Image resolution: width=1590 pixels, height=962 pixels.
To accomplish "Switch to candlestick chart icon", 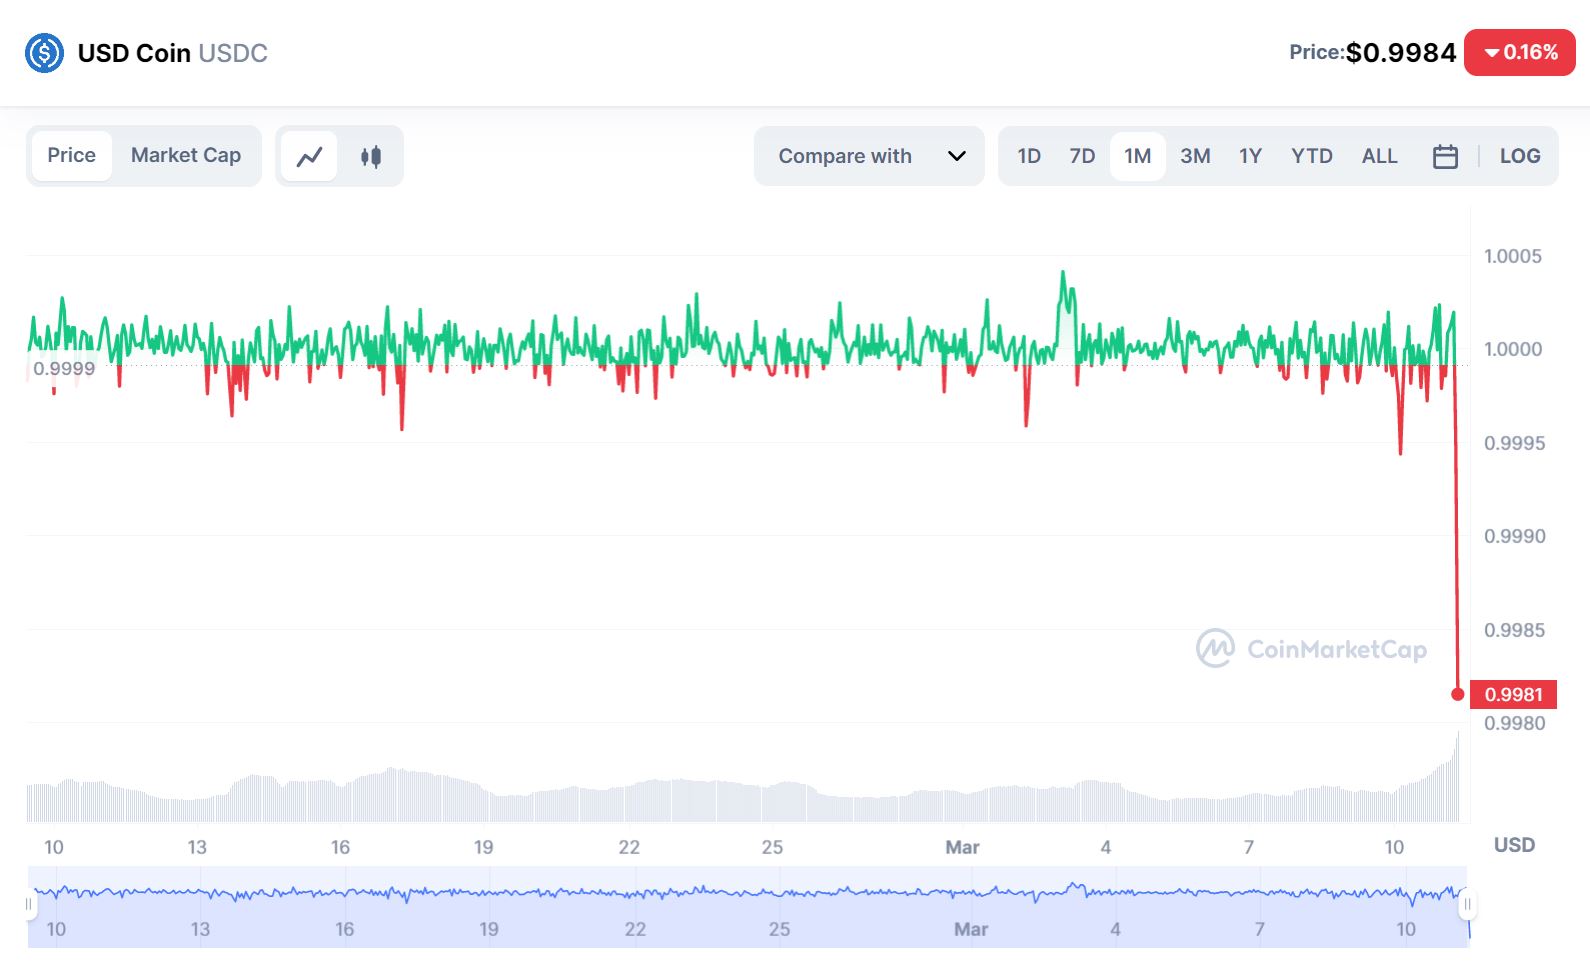I will 371,156.
